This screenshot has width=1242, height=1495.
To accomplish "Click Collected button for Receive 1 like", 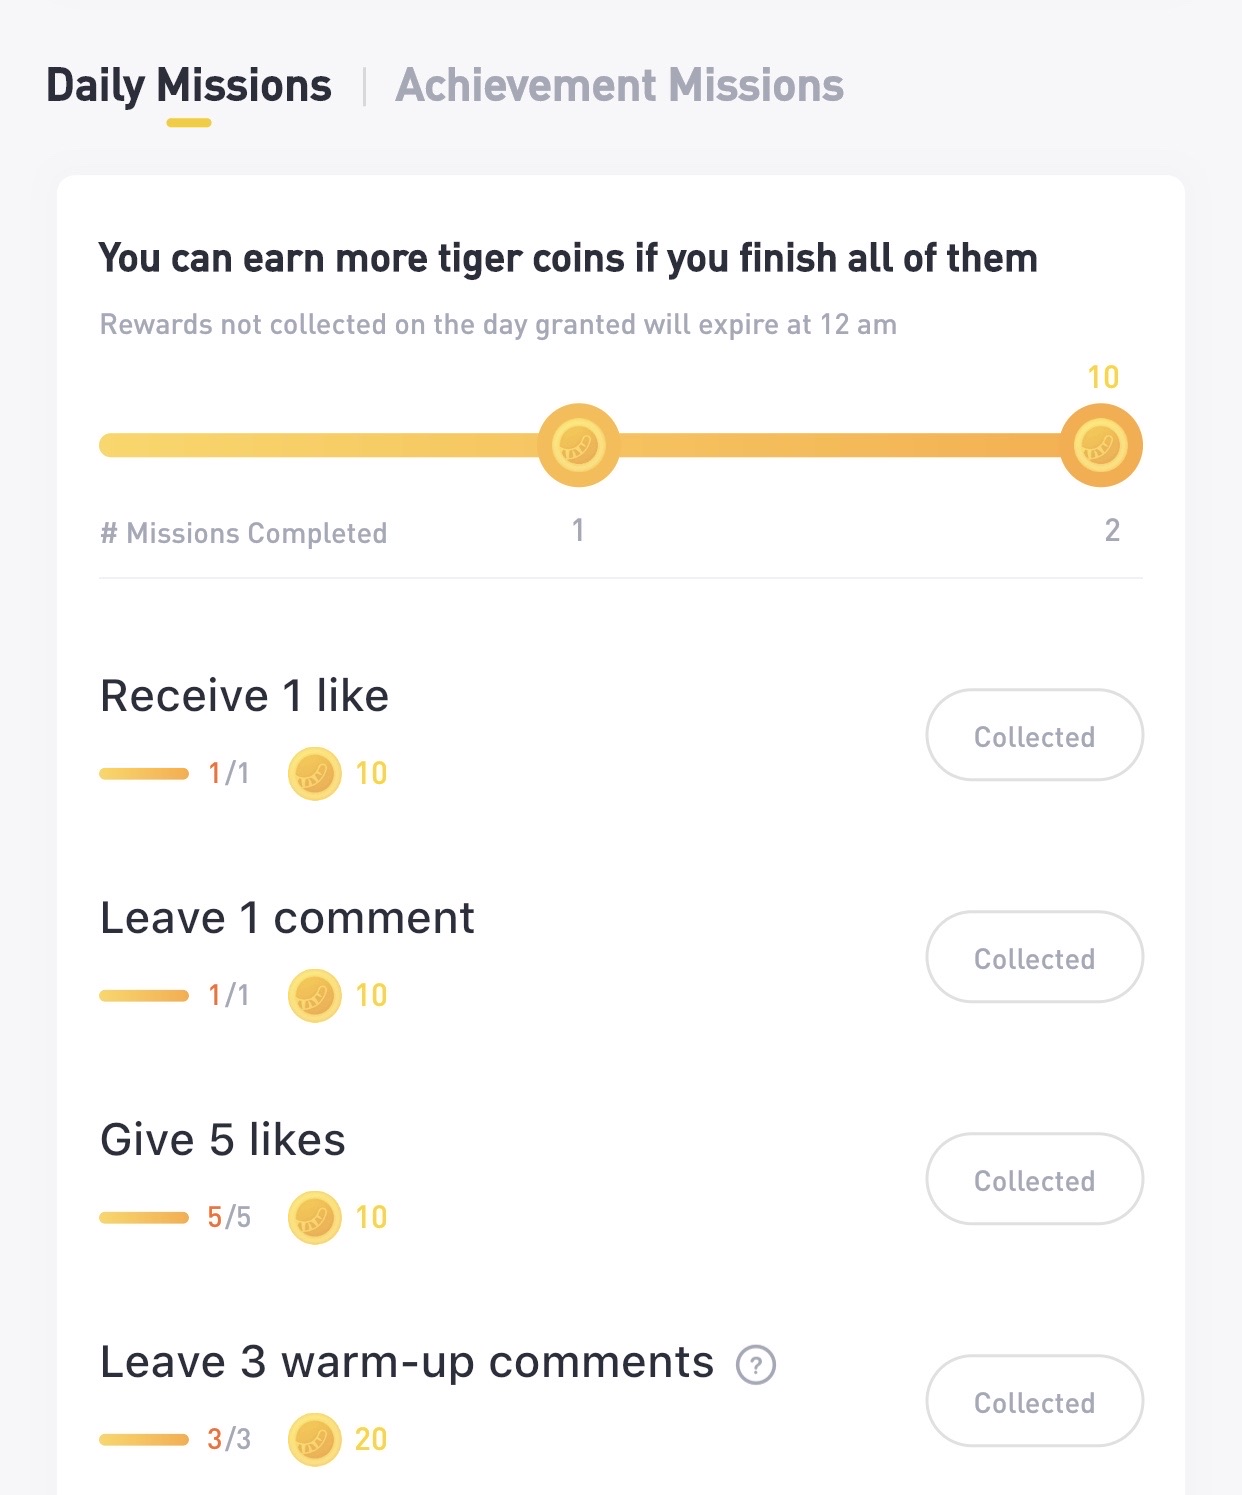I will coord(1034,736).
